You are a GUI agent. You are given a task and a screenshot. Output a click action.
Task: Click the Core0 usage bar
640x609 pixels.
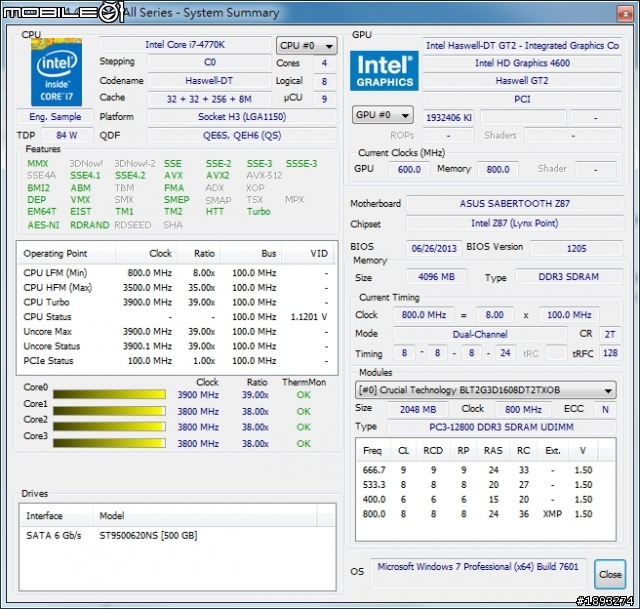coord(109,394)
